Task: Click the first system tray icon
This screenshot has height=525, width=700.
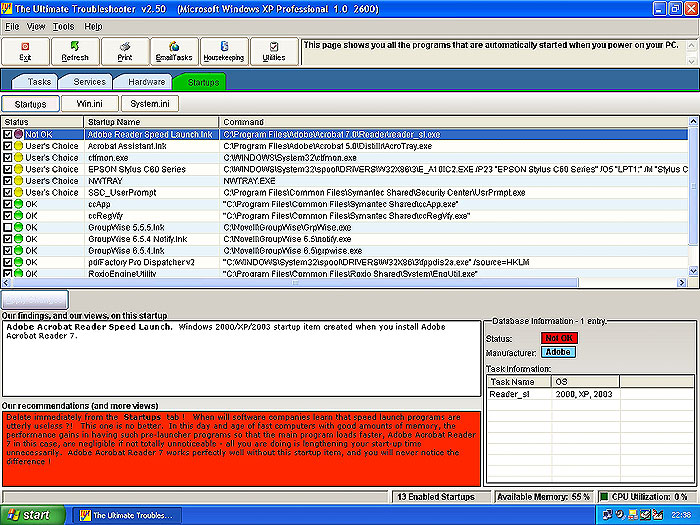Action: coord(607,515)
